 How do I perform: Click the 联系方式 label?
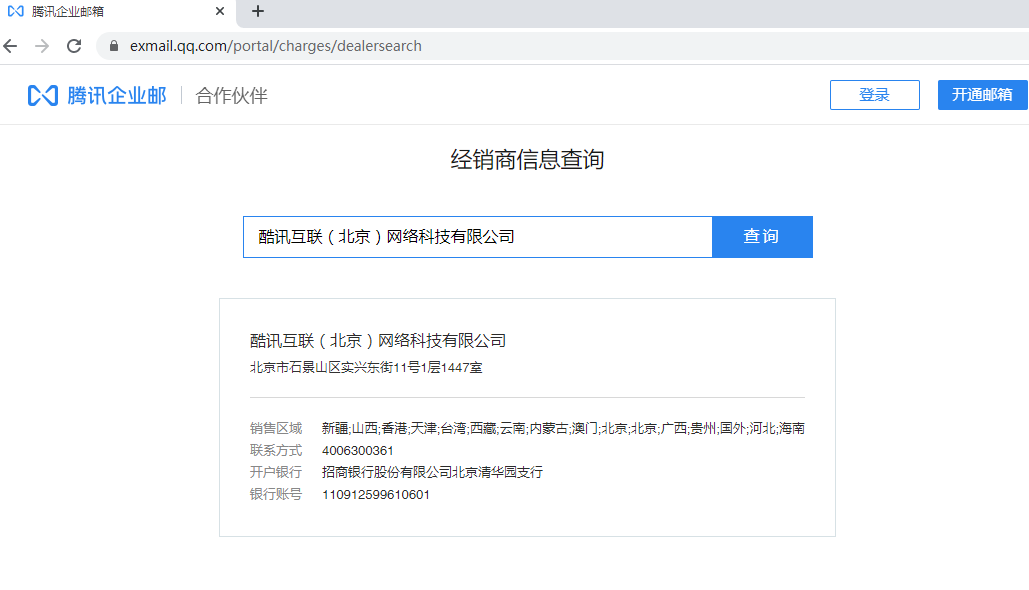(x=276, y=450)
